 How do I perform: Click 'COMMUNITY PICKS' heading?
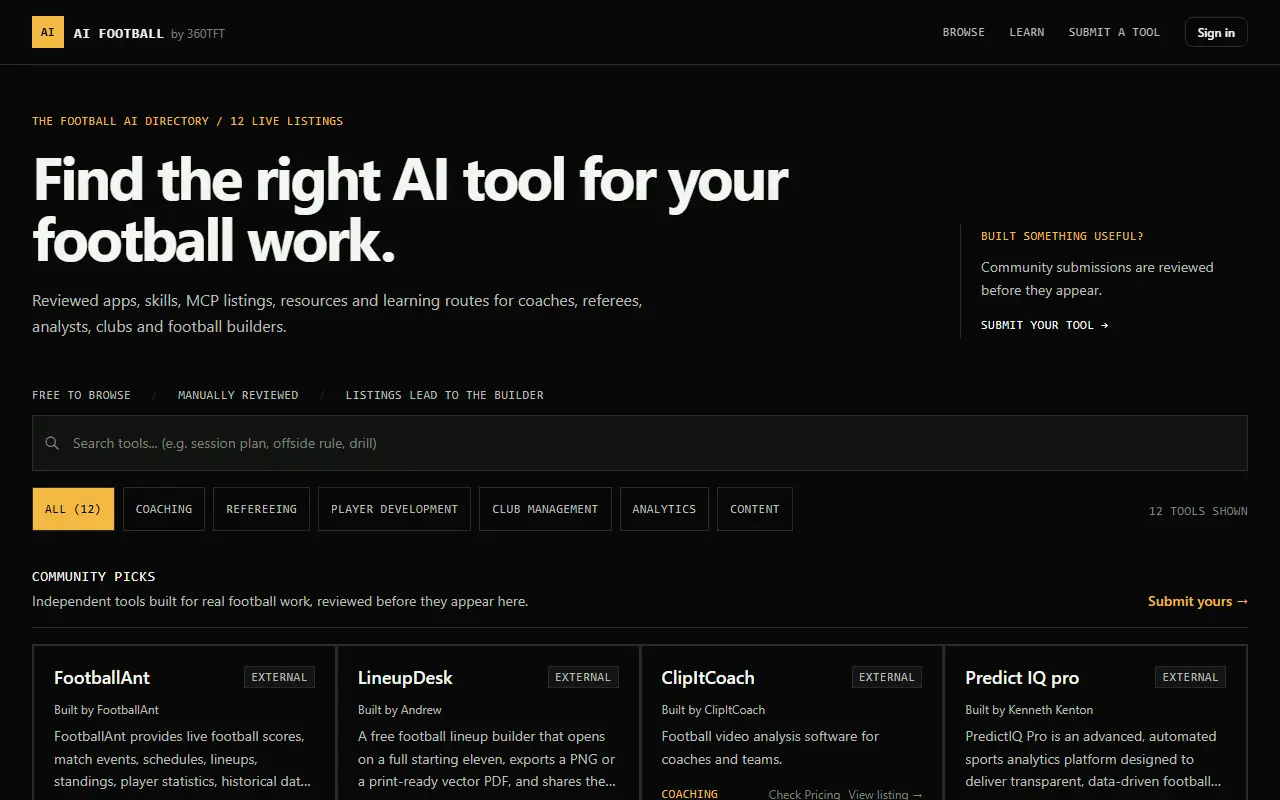tap(94, 576)
